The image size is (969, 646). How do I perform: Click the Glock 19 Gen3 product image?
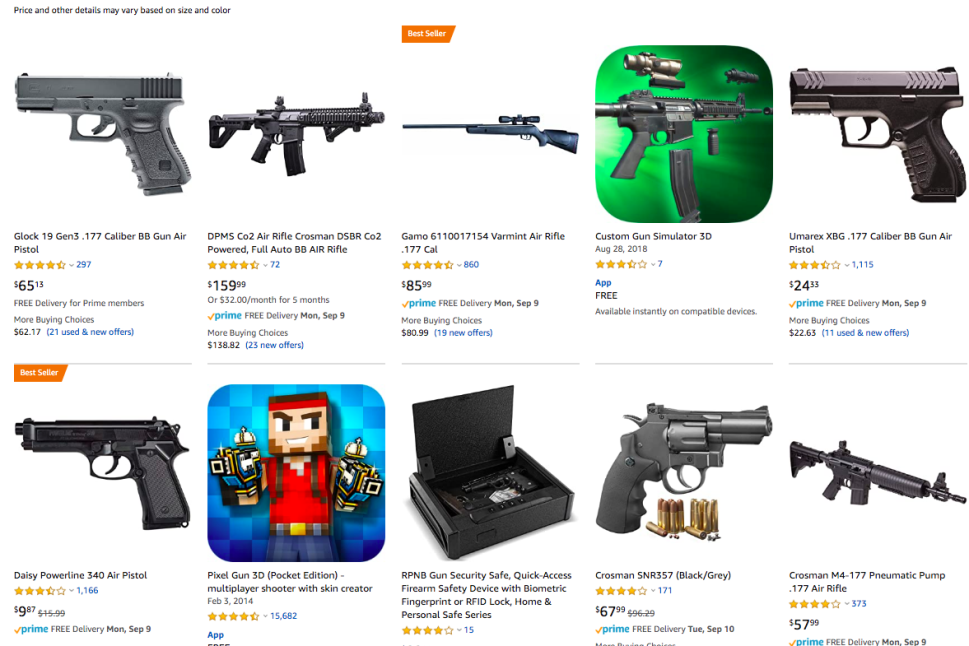(x=103, y=134)
